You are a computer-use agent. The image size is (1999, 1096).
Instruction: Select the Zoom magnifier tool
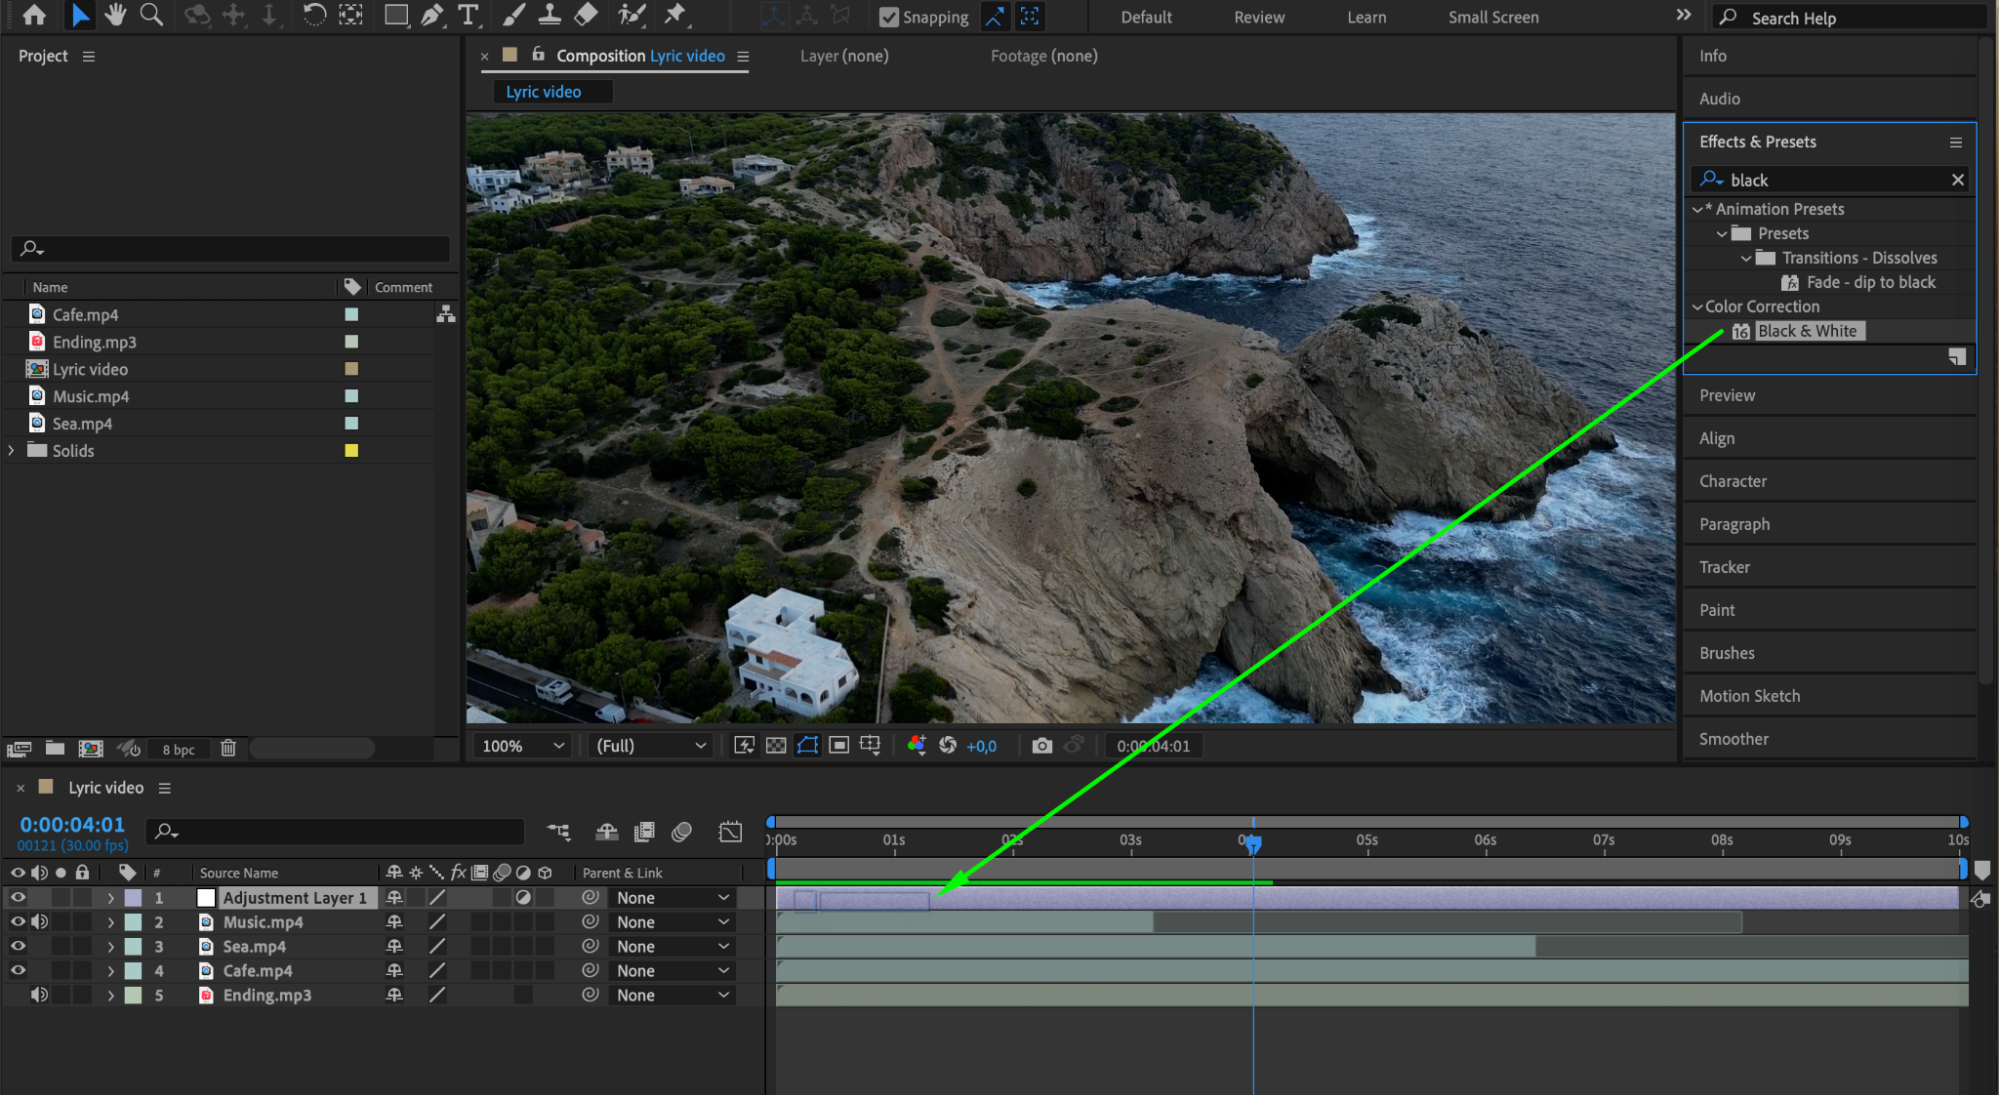[x=151, y=15]
